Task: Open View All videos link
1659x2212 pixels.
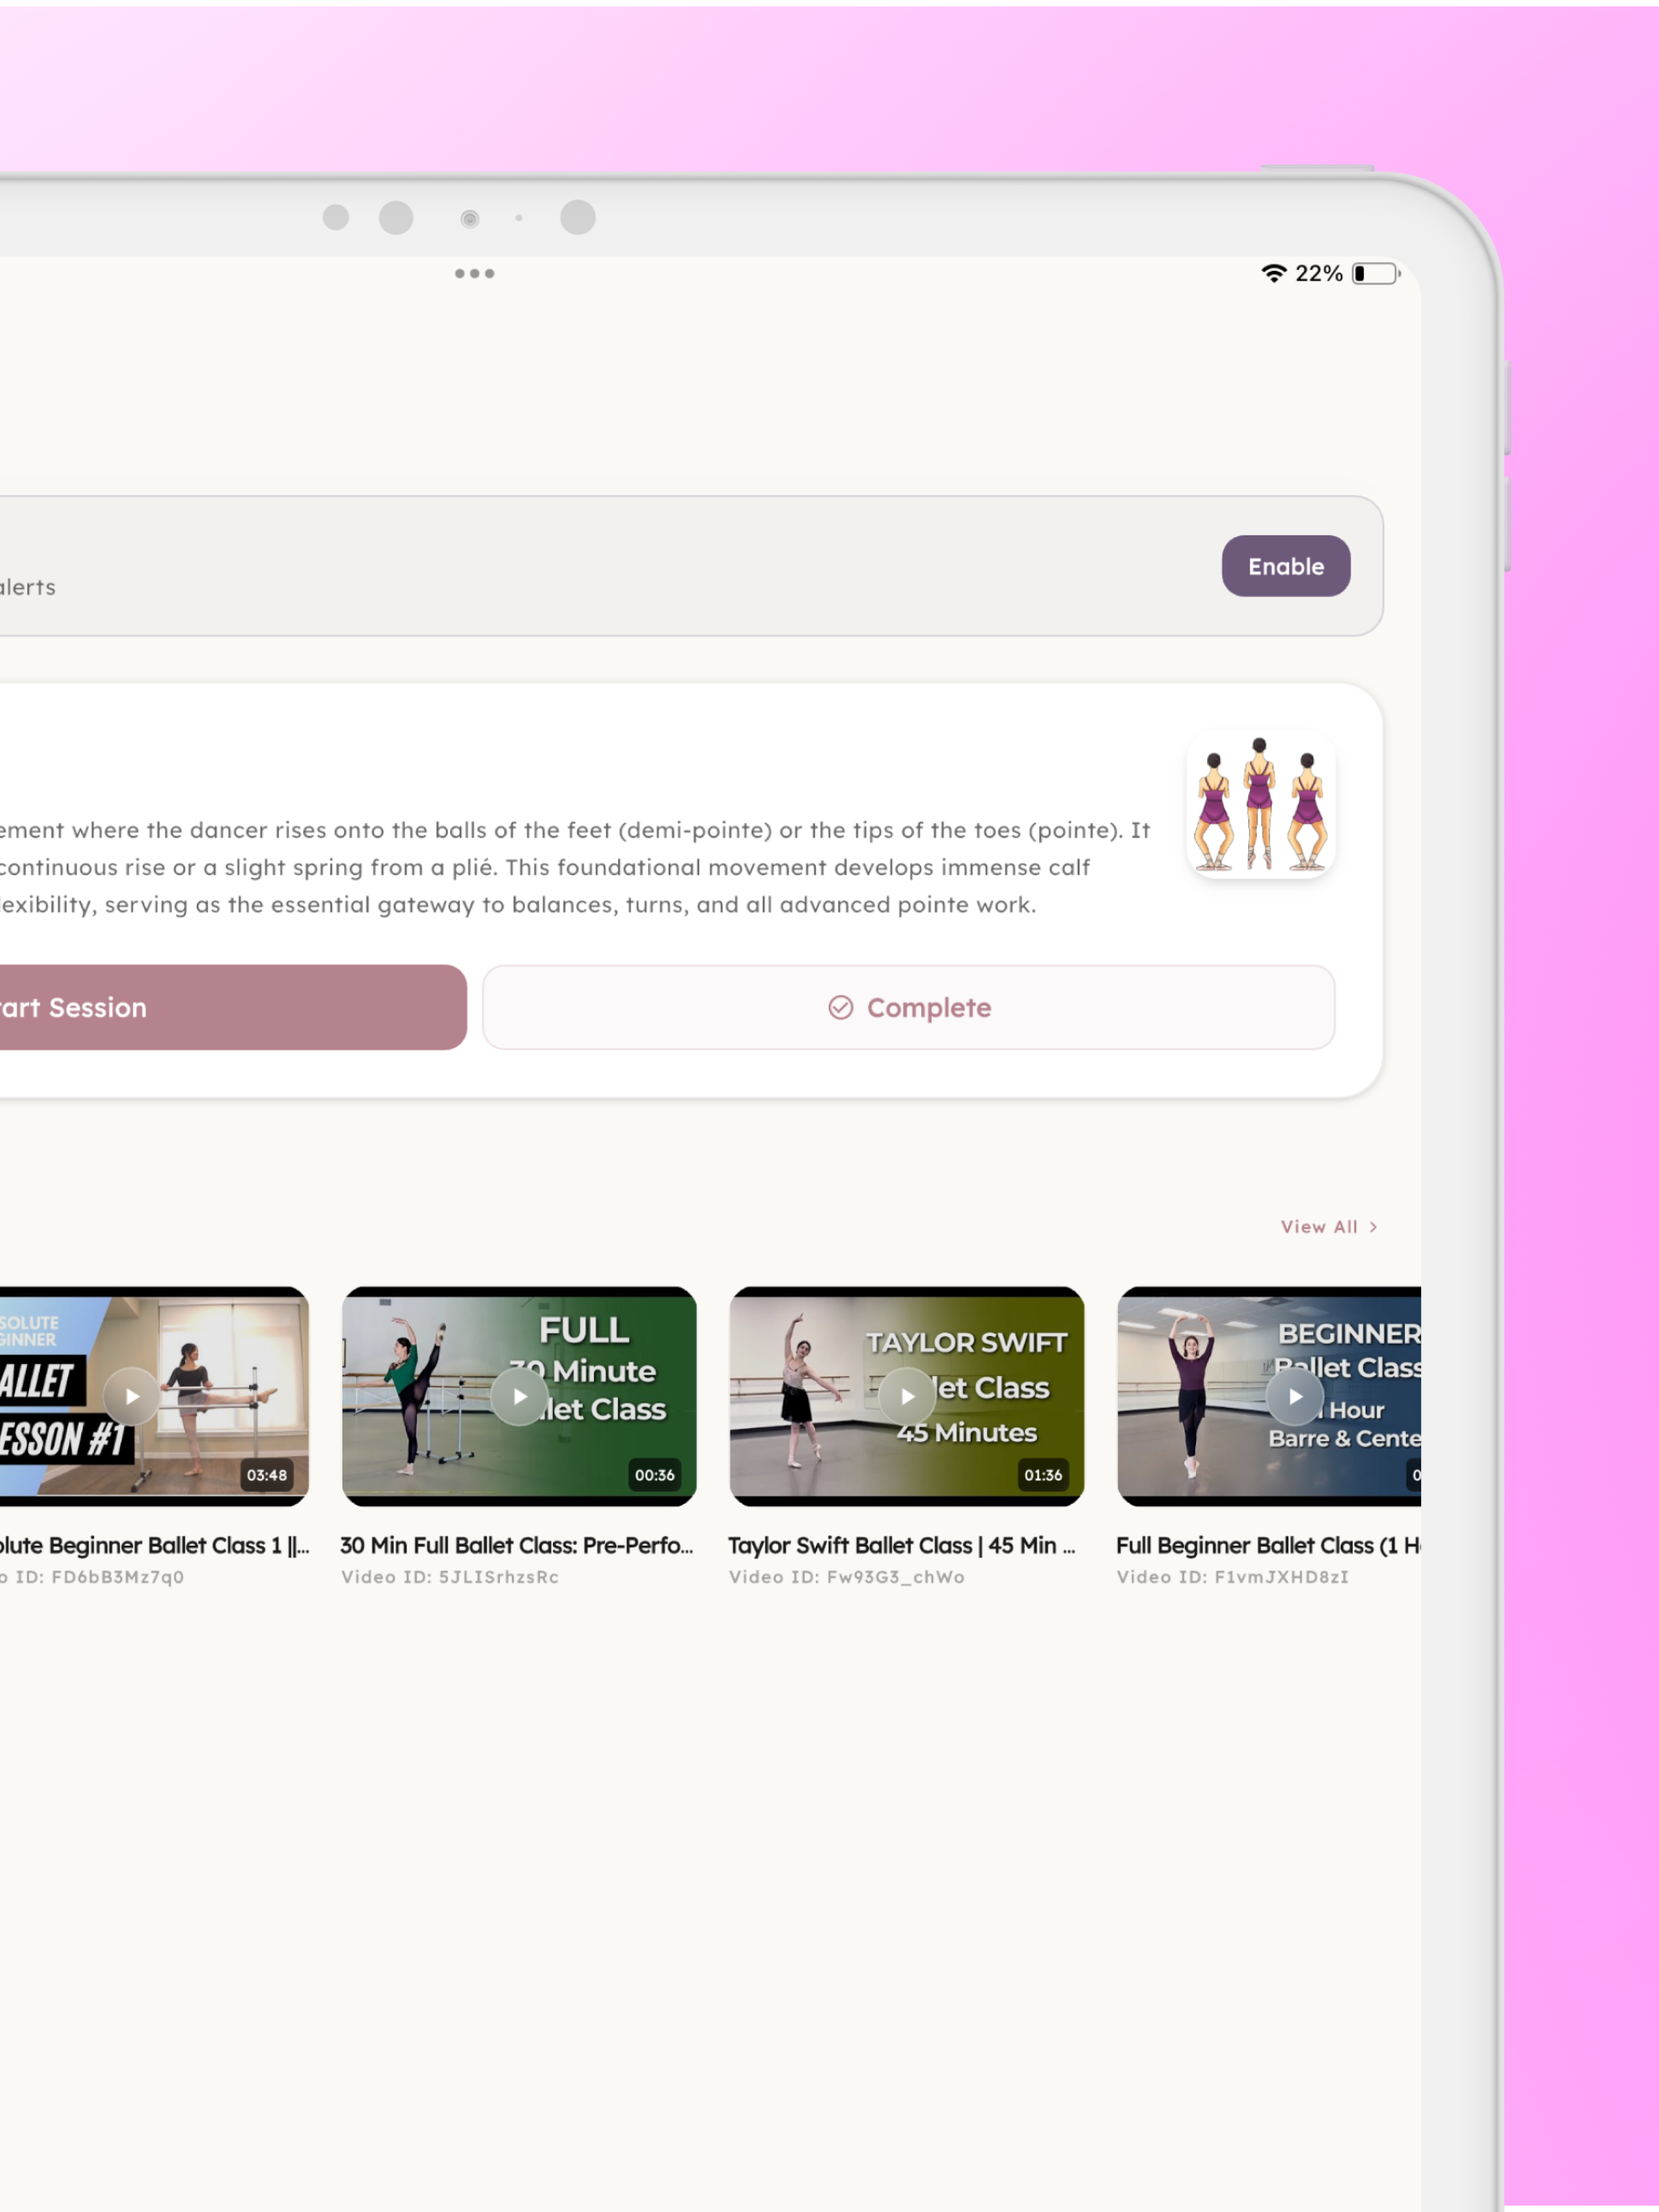Action: pyautogui.click(x=1329, y=1227)
